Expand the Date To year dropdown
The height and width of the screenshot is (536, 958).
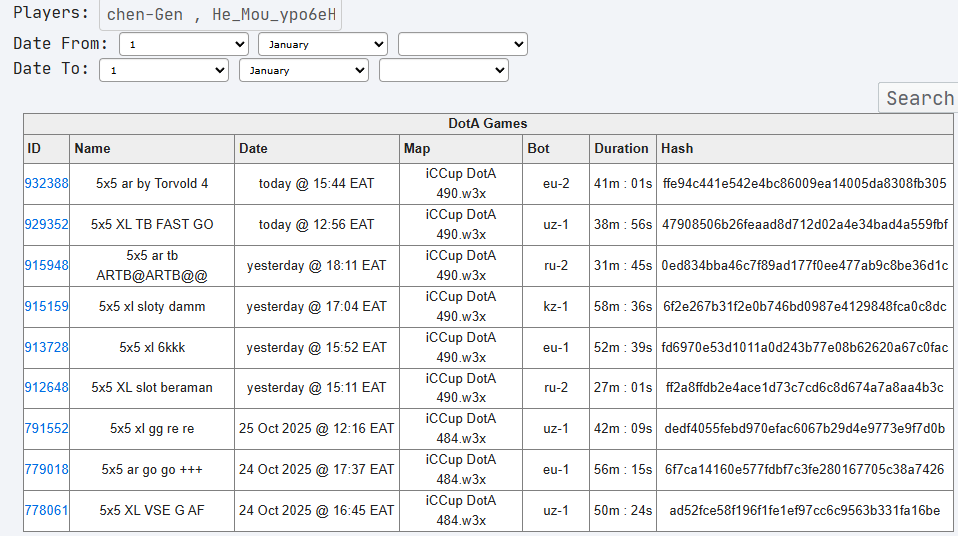443,70
